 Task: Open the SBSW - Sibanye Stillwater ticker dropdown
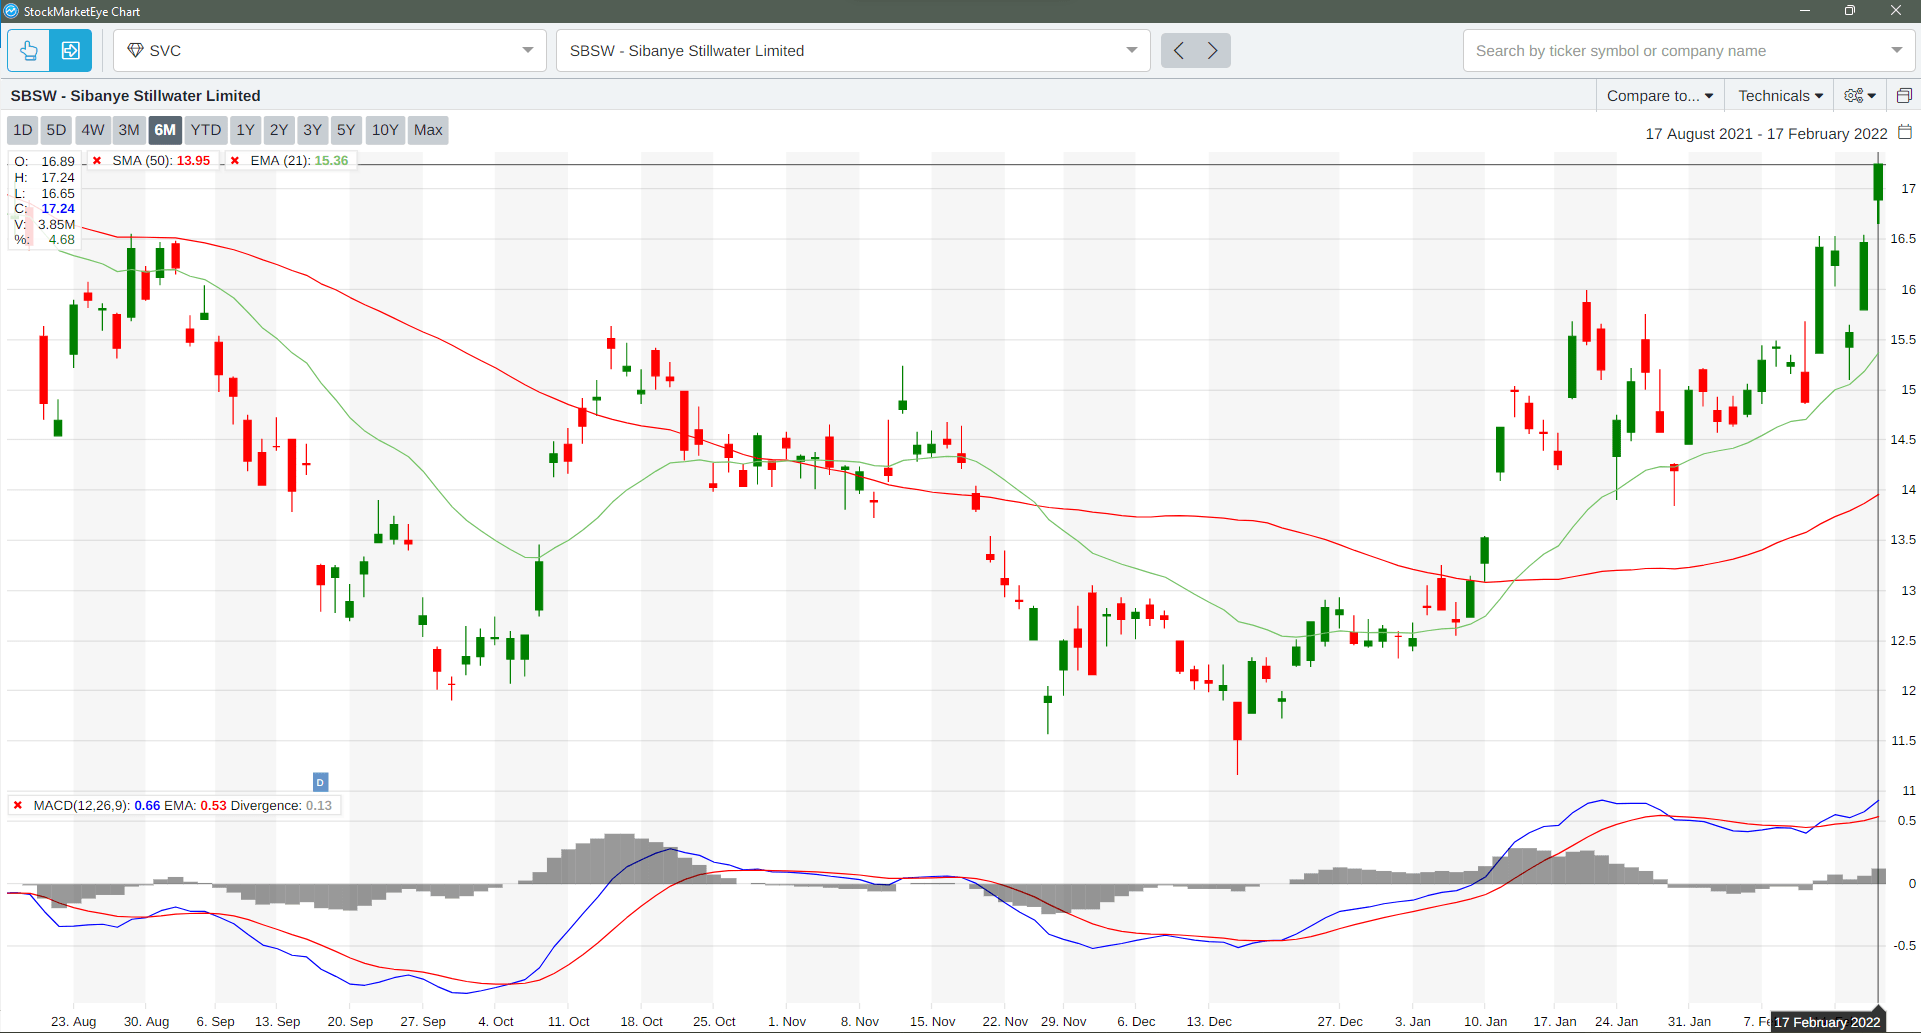pyautogui.click(x=853, y=50)
